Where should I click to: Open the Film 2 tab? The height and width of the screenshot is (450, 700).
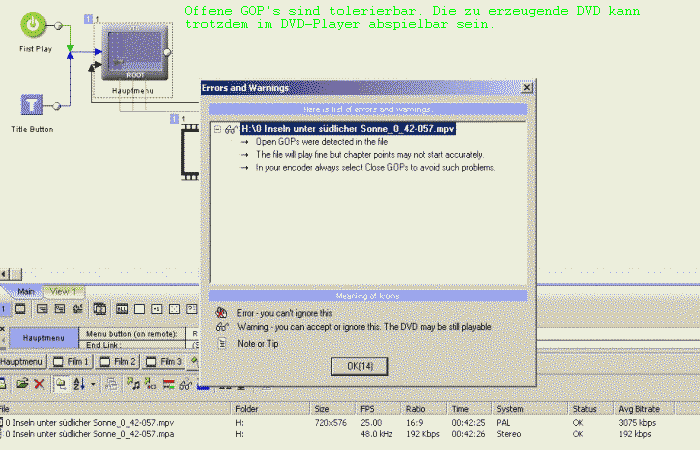118,361
